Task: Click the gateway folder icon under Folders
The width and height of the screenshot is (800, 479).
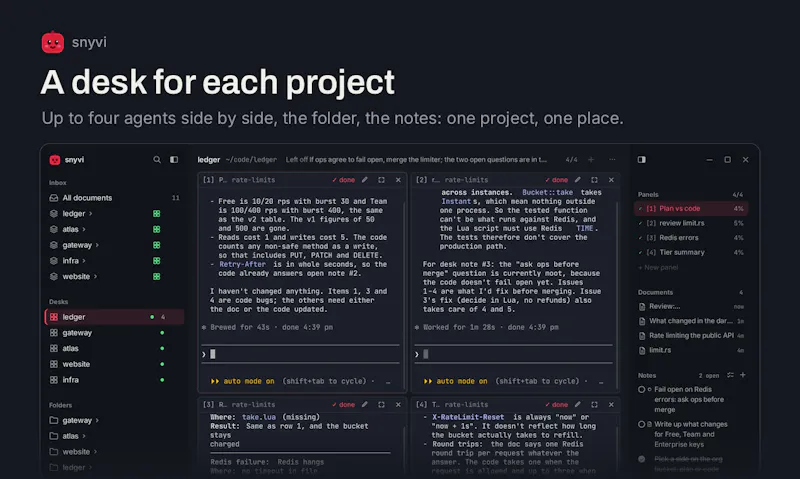Action: tap(54, 420)
